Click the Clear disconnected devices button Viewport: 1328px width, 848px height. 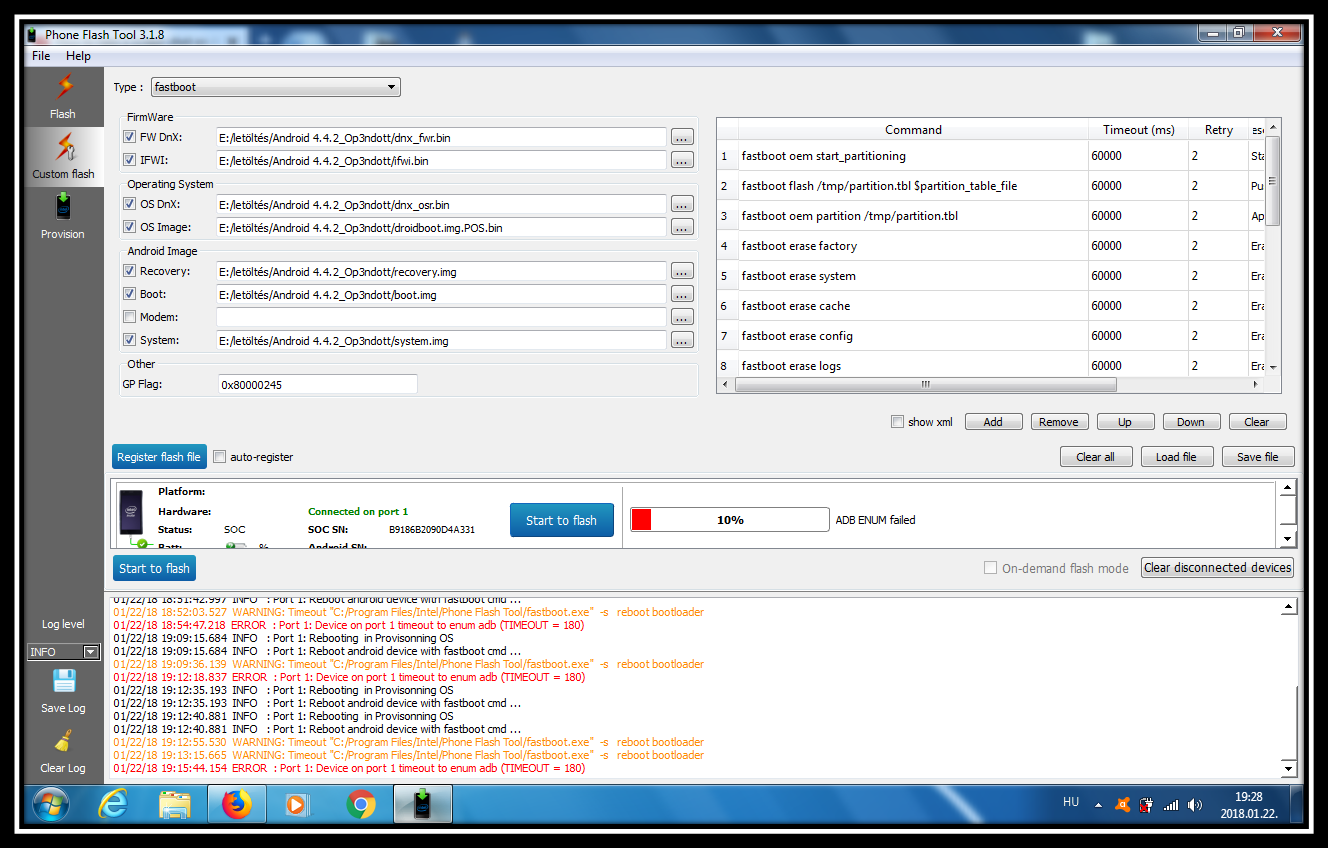1217,567
